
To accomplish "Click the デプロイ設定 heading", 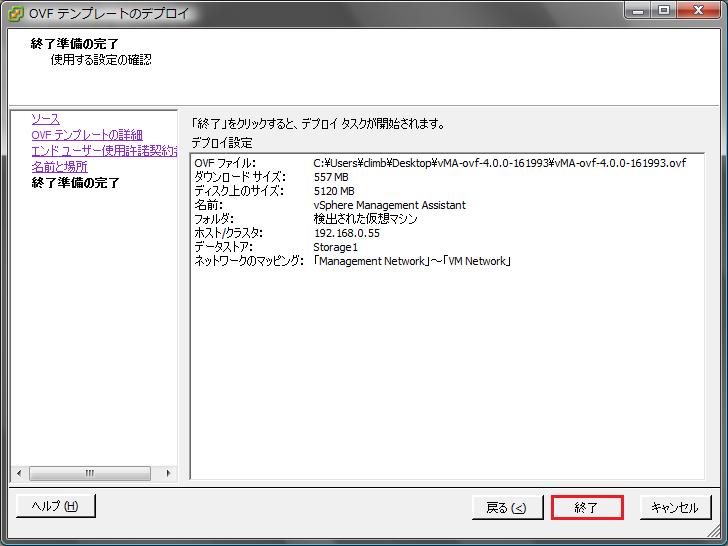I will [222, 143].
